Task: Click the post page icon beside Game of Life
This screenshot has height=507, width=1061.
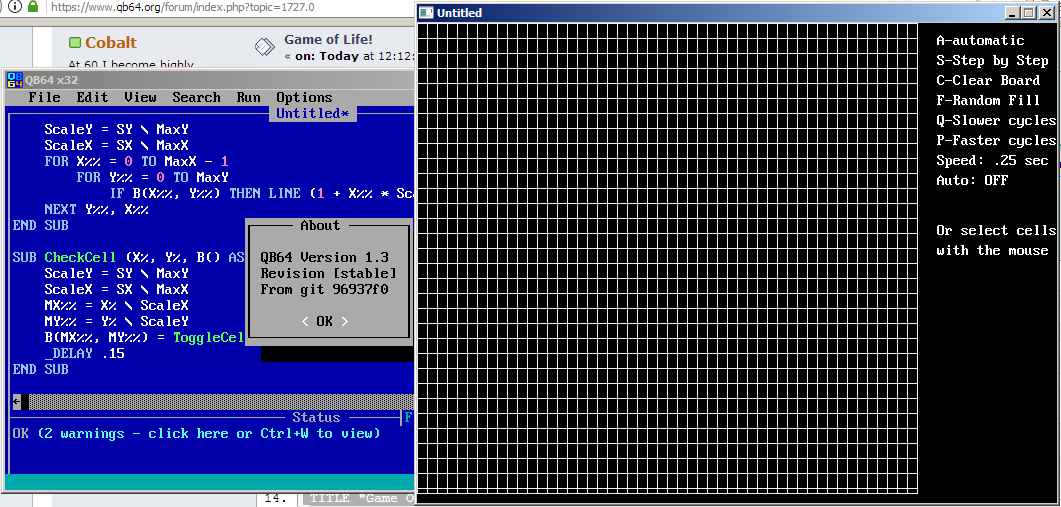Action: (261, 47)
